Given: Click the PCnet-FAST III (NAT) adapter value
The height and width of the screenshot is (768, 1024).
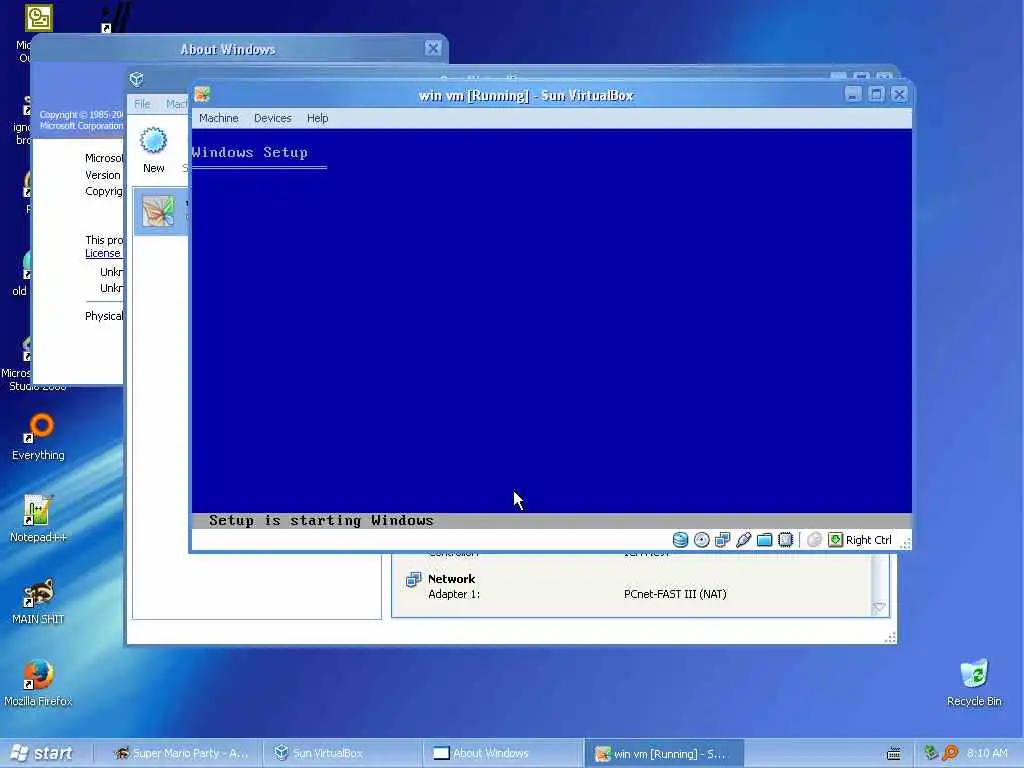Looking at the screenshot, I should coord(675,594).
